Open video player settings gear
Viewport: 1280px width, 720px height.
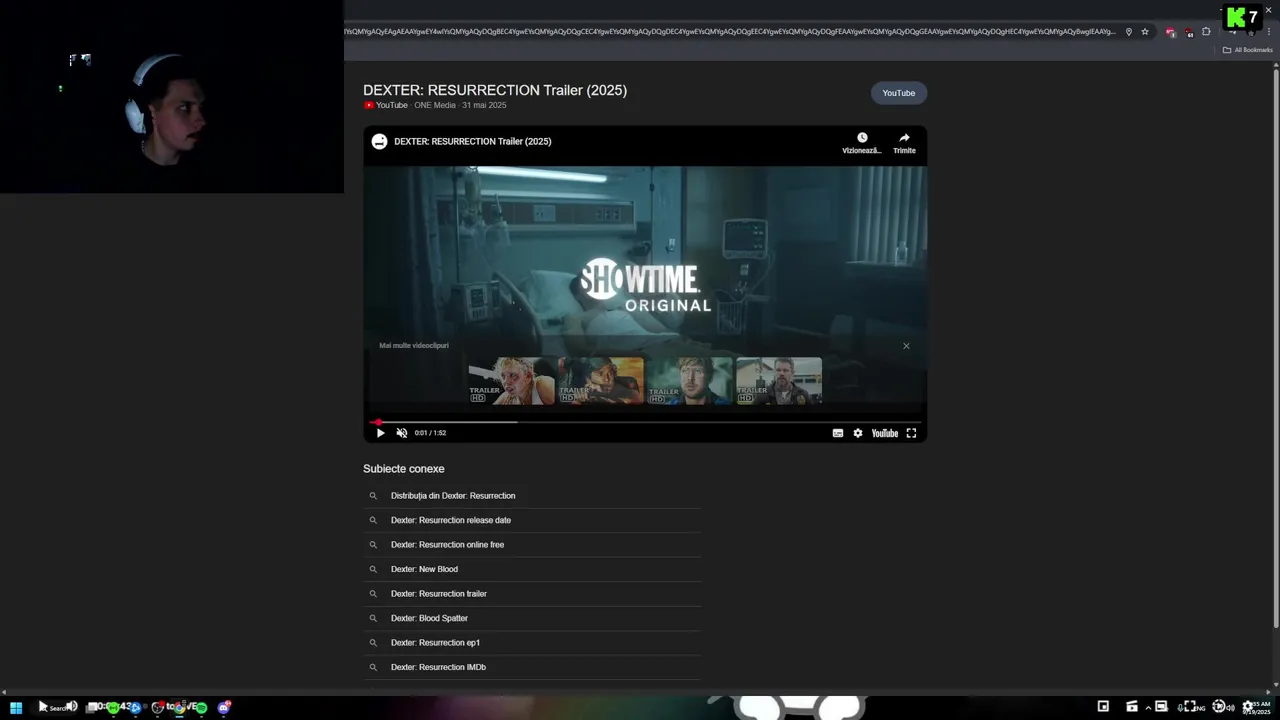pyautogui.click(x=858, y=433)
